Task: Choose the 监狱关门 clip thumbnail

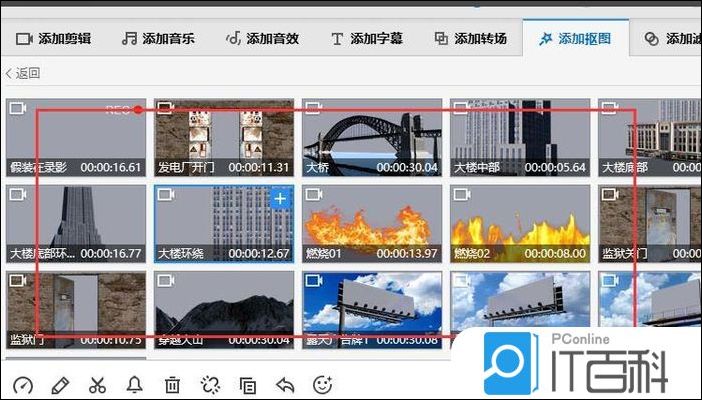Action: [650, 224]
